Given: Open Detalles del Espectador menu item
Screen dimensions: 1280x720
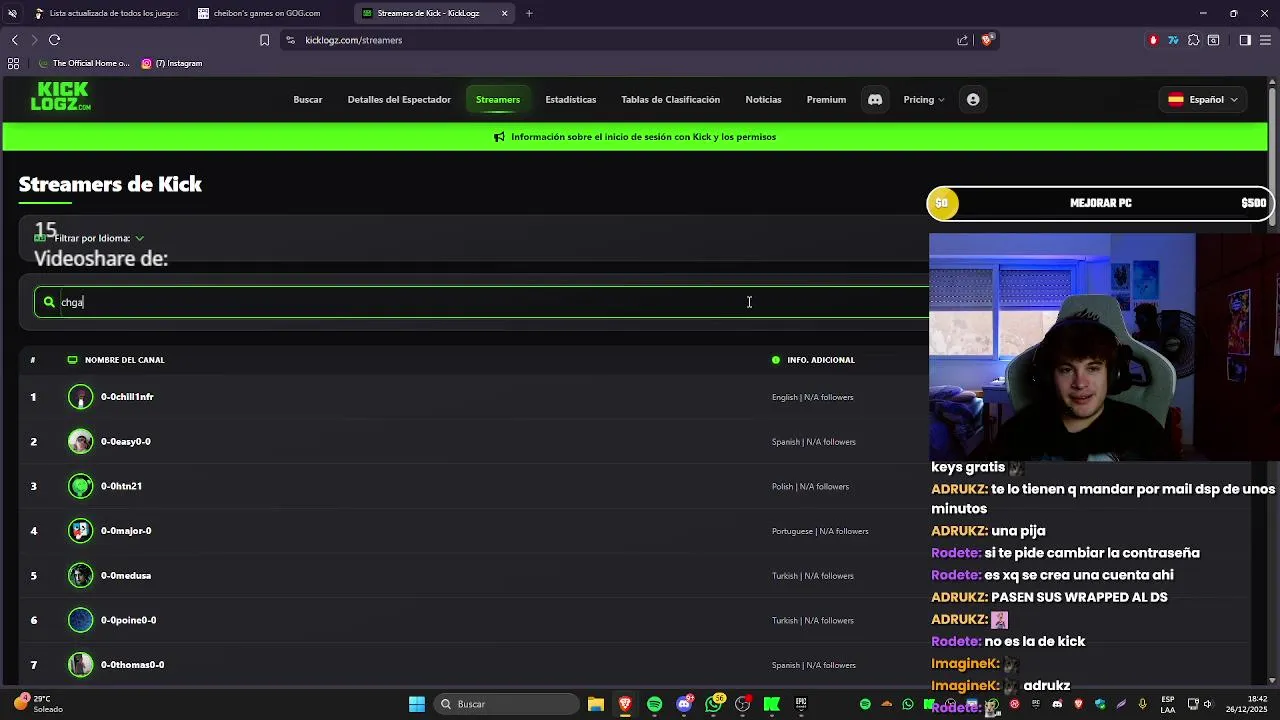Looking at the screenshot, I should [x=399, y=100].
